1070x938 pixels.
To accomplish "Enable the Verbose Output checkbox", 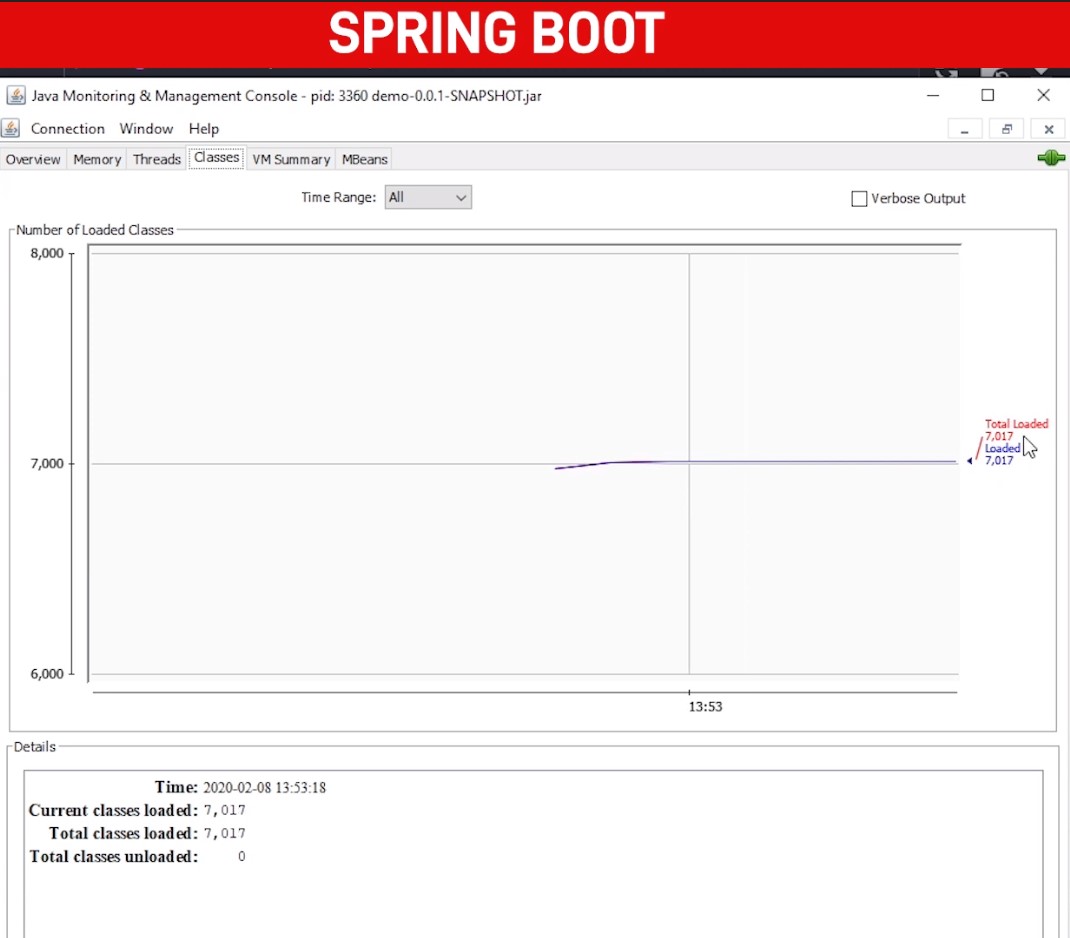I will 858,198.
